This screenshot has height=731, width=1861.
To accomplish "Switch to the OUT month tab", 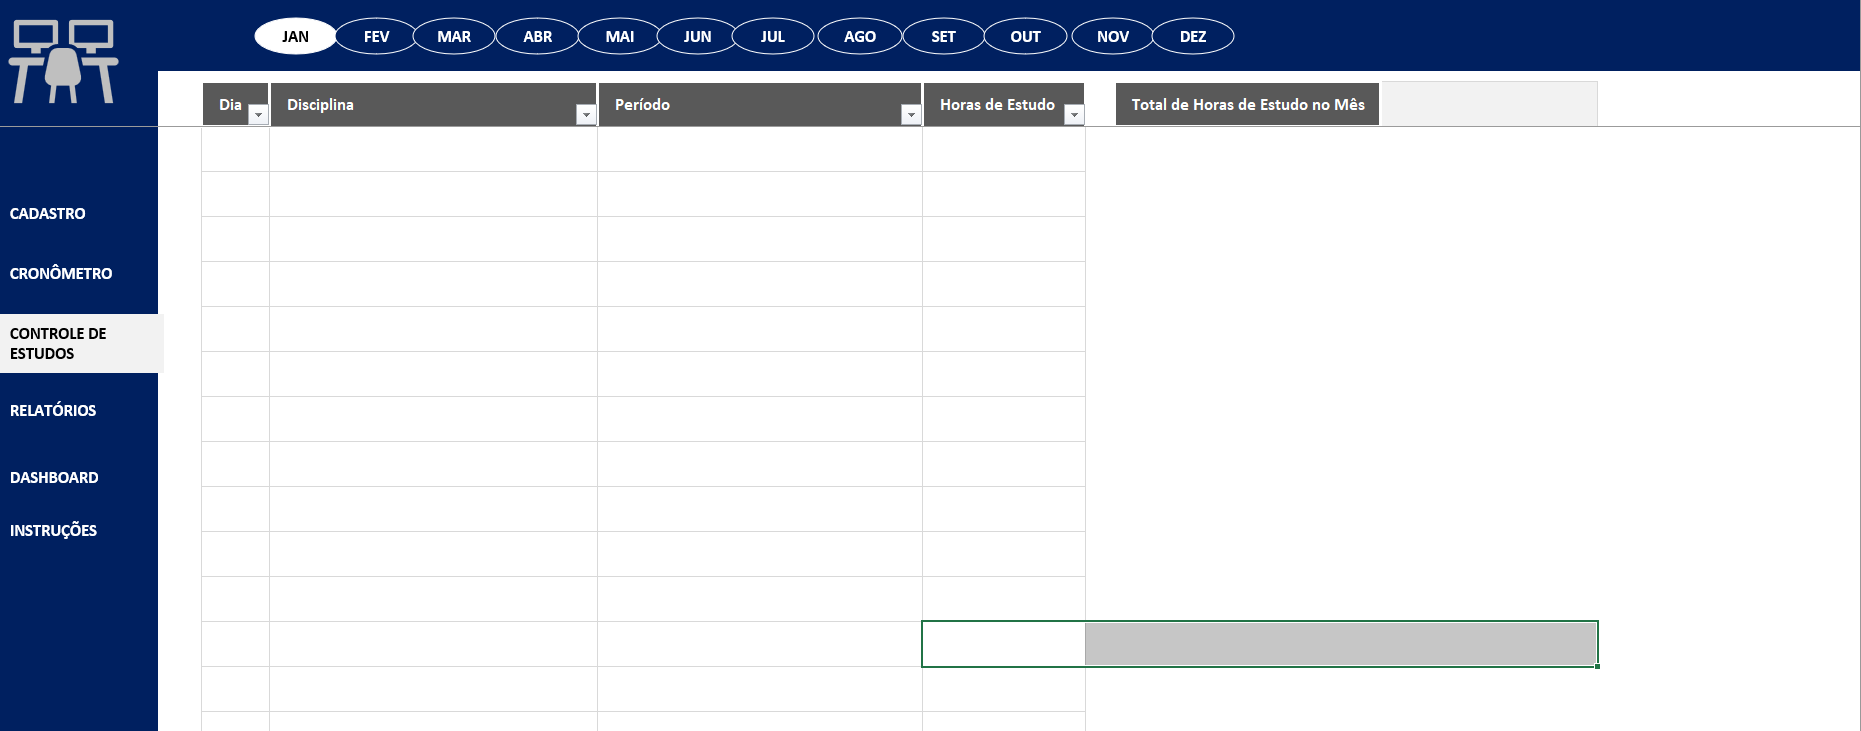I will pyautogui.click(x=1026, y=36).
